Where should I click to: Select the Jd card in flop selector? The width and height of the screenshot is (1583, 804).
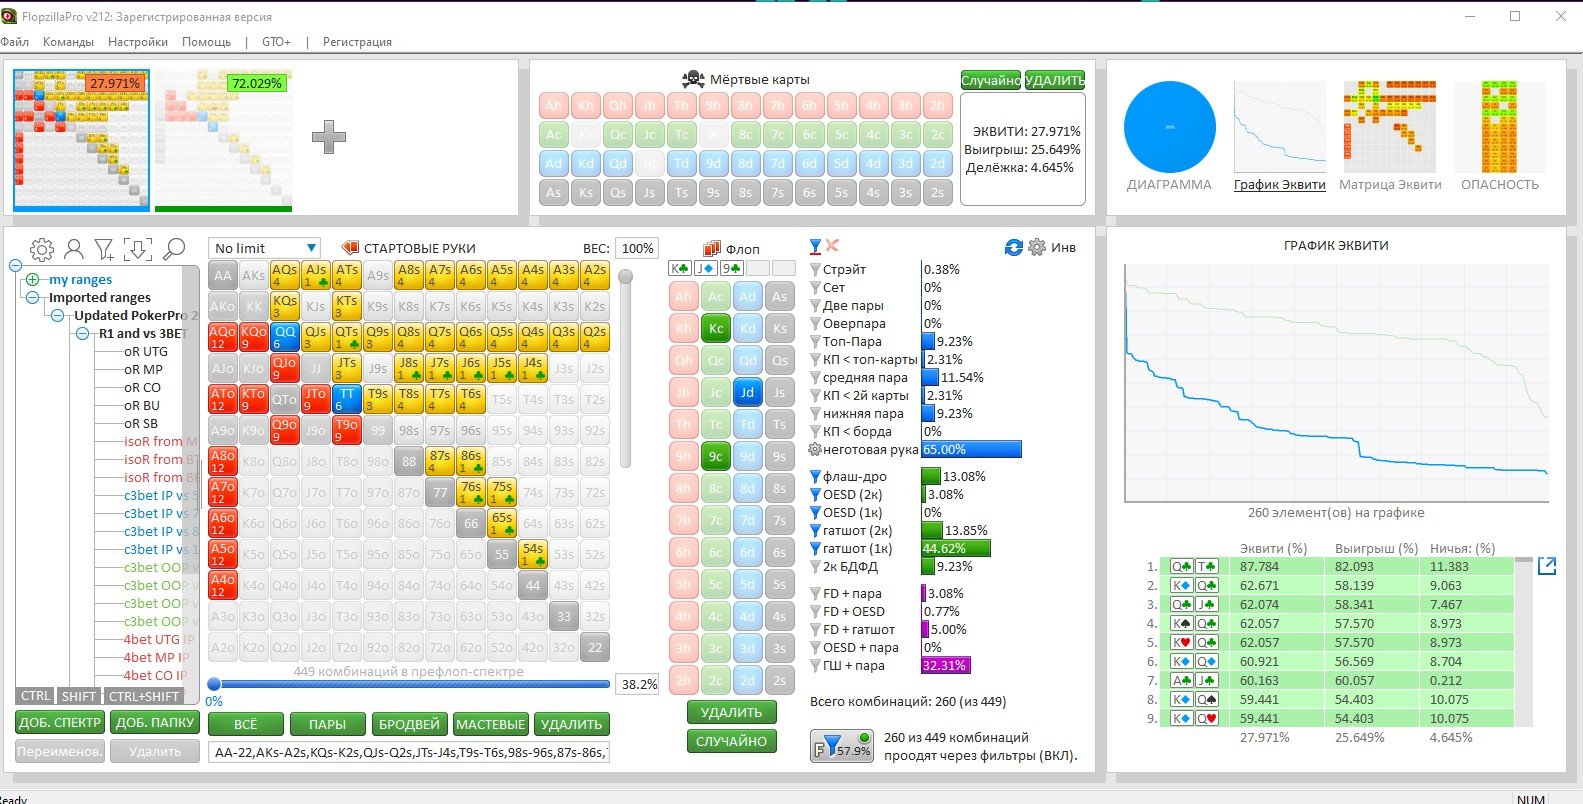747,392
